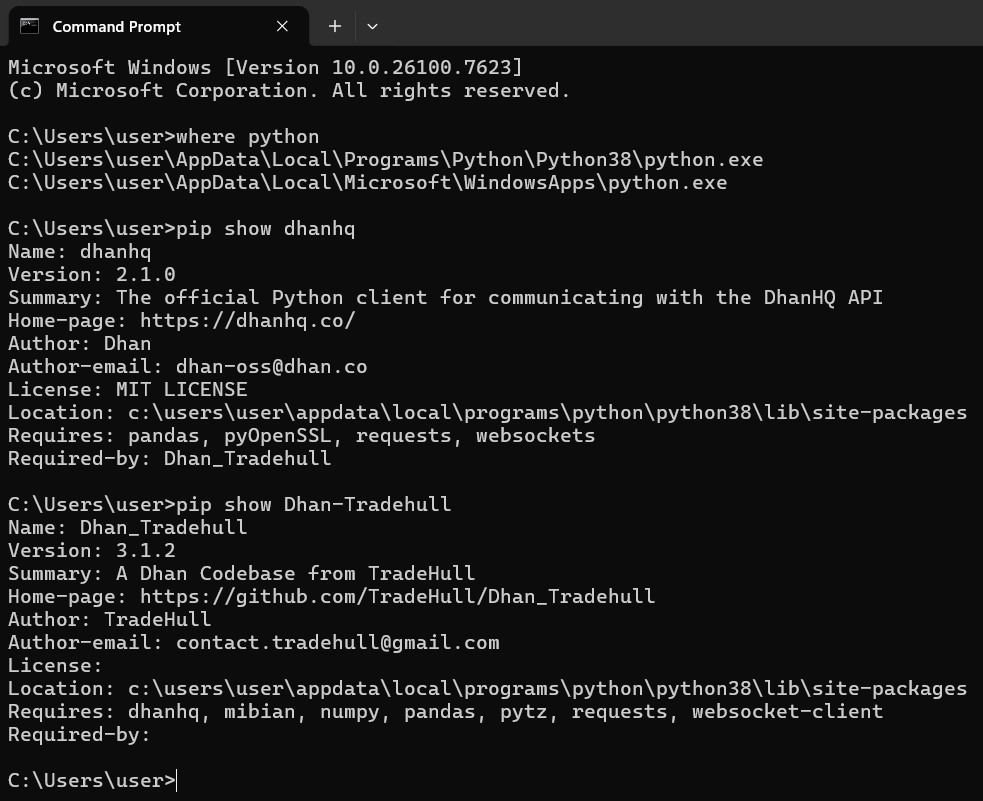Click the Command Prompt terminal icon
The image size is (983, 801).
pos(30,26)
